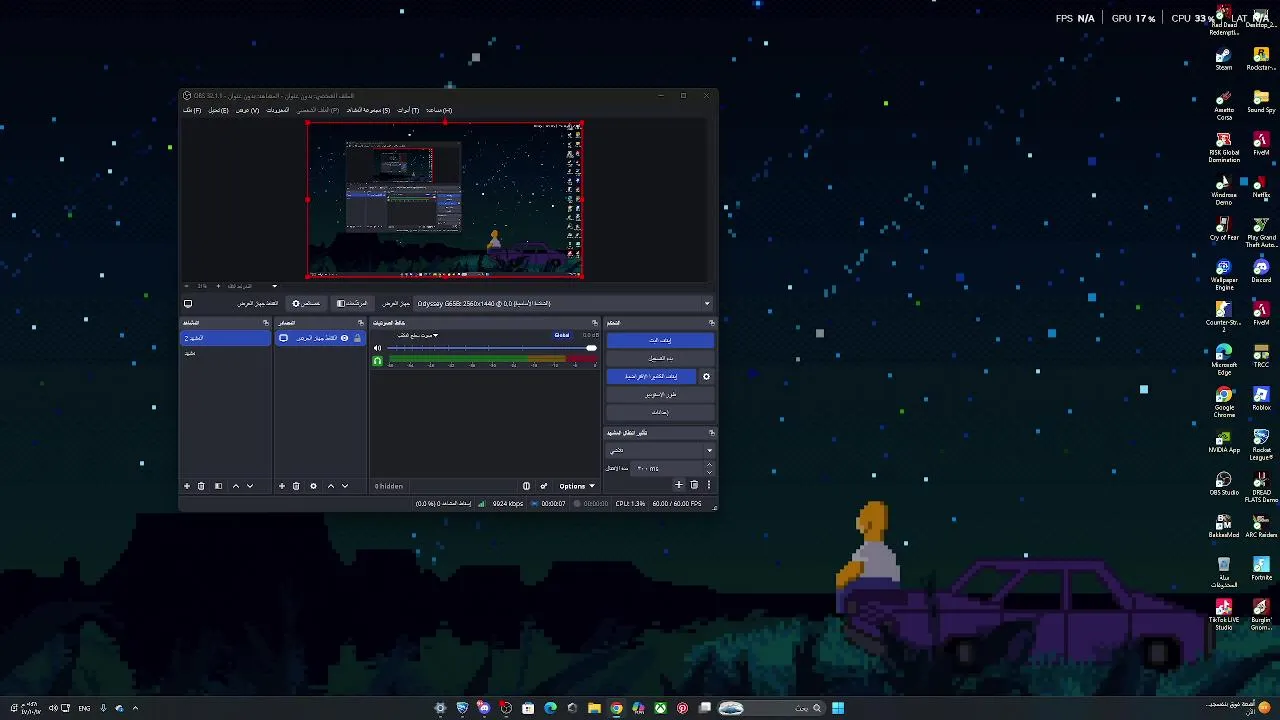Open the File (F) menu in OBS
The height and width of the screenshot is (720, 1280).
point(192,110)
